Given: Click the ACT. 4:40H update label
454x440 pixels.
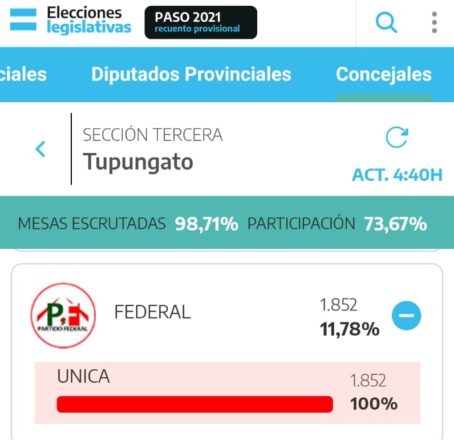Looking at the screenshot, I should 397,175.
